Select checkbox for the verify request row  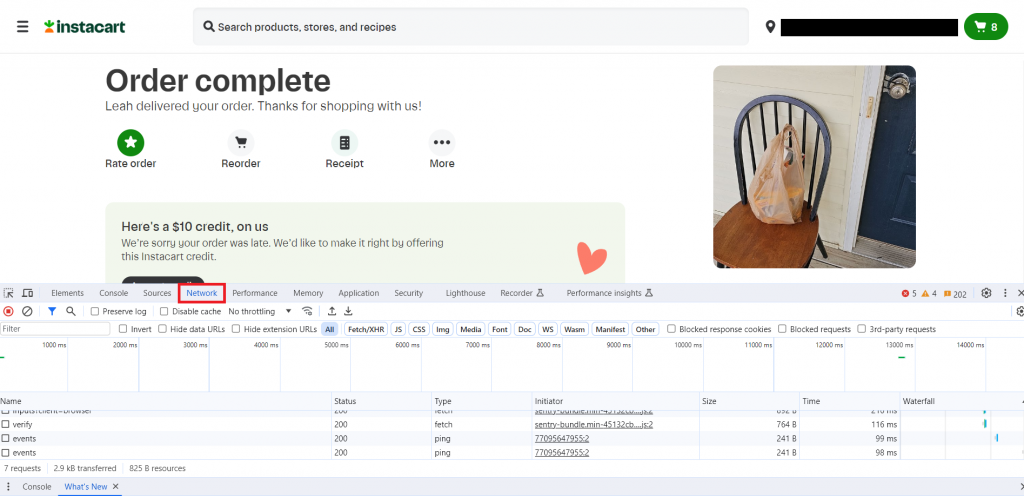[x=5, y=424]
